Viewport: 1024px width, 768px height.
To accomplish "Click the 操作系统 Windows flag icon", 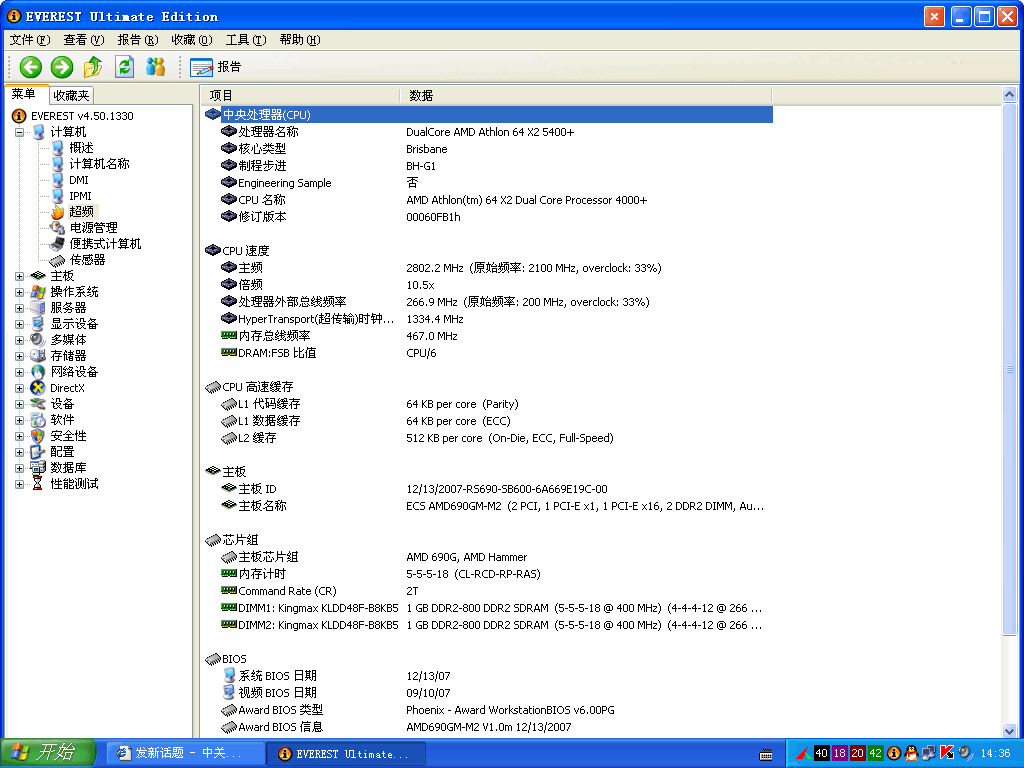I will [38, 292].
